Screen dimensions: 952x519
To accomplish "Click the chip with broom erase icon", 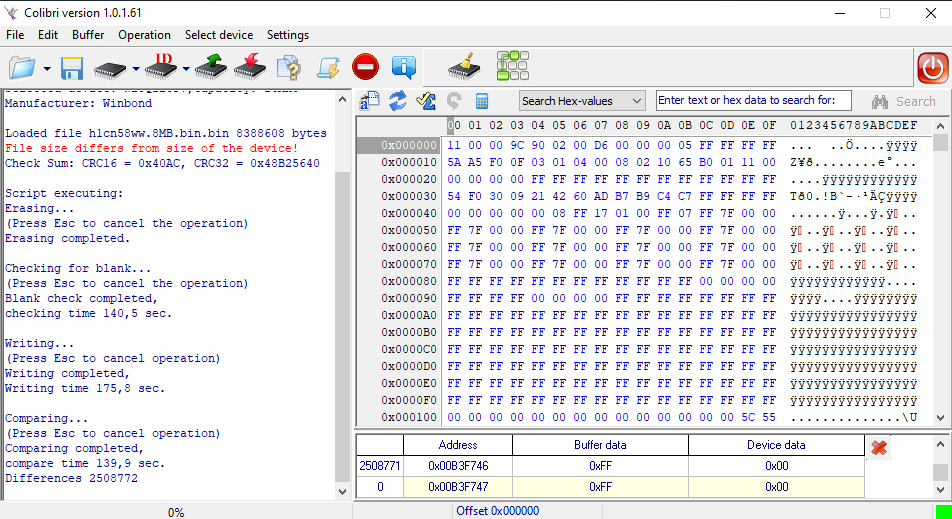I will [462, 68].
